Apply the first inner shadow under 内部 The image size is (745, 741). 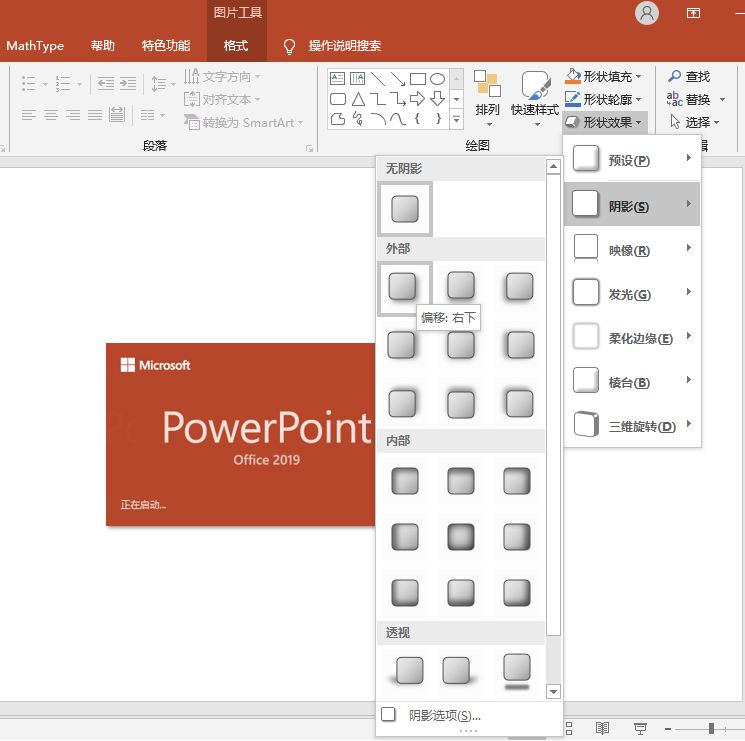coord(405,481)
